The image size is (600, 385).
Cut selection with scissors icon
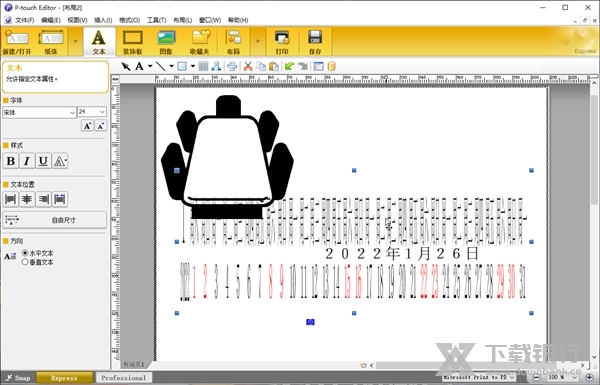pos(248,66)
